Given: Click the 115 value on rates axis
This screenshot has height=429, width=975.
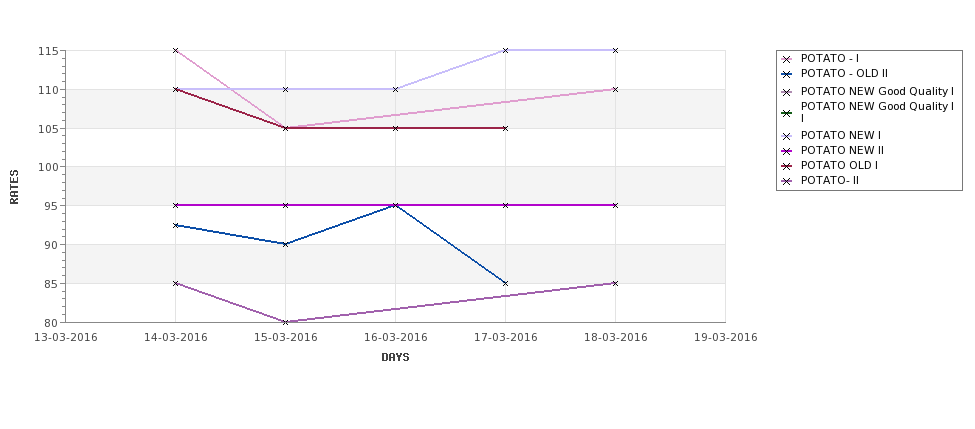Looking at the screenshot, I should tap(50, 51).
